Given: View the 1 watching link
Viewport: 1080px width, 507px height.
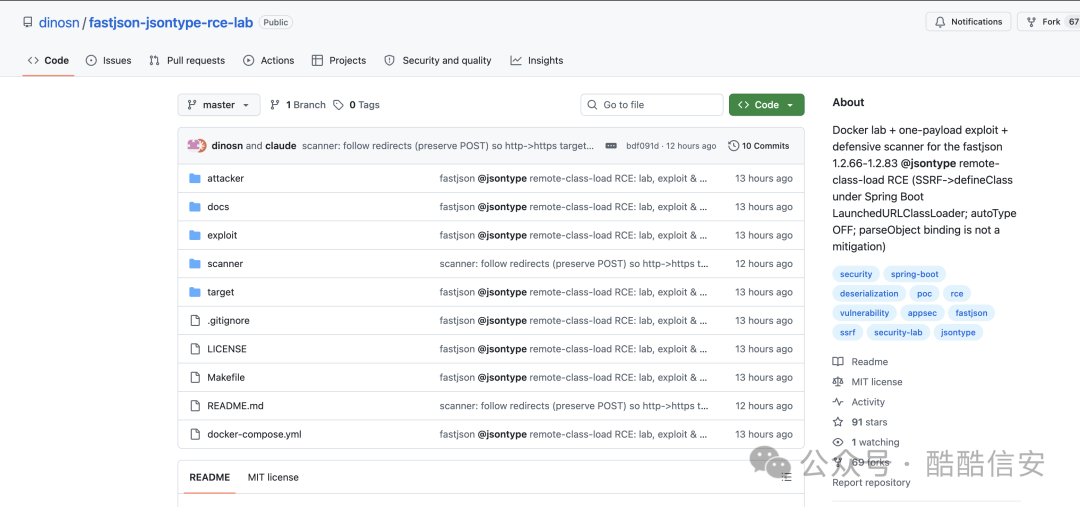Looking at the screenshot, I should pos(875,442).
